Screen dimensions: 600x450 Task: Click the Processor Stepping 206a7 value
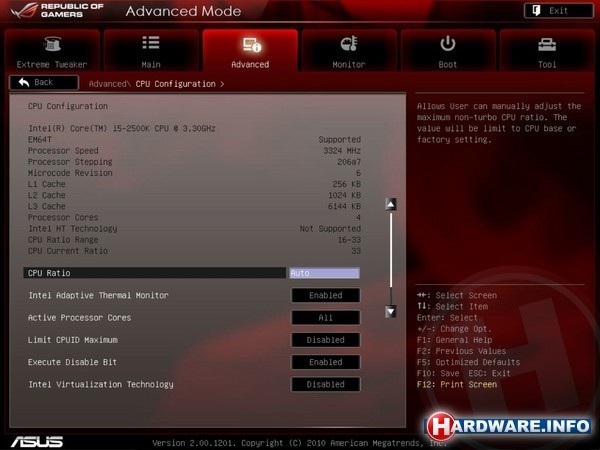[349, 162]
